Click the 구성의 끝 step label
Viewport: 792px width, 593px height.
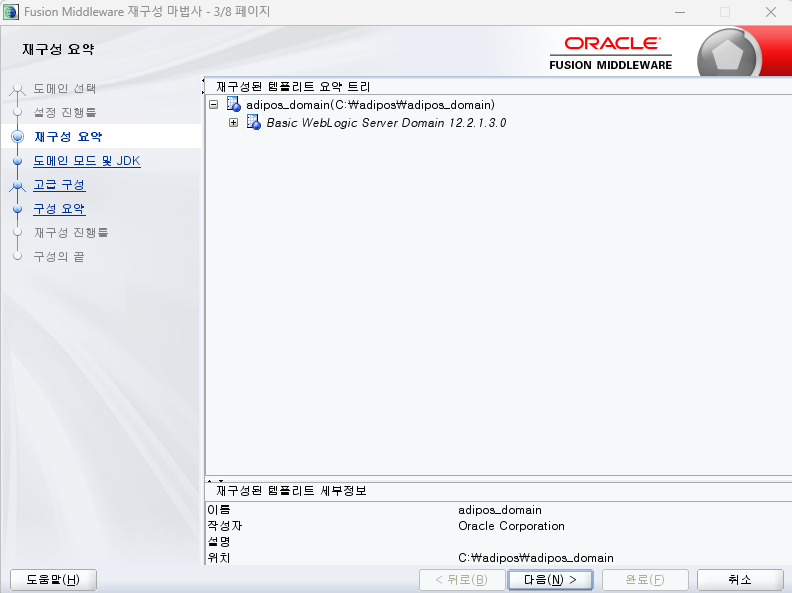click(59, 257)
